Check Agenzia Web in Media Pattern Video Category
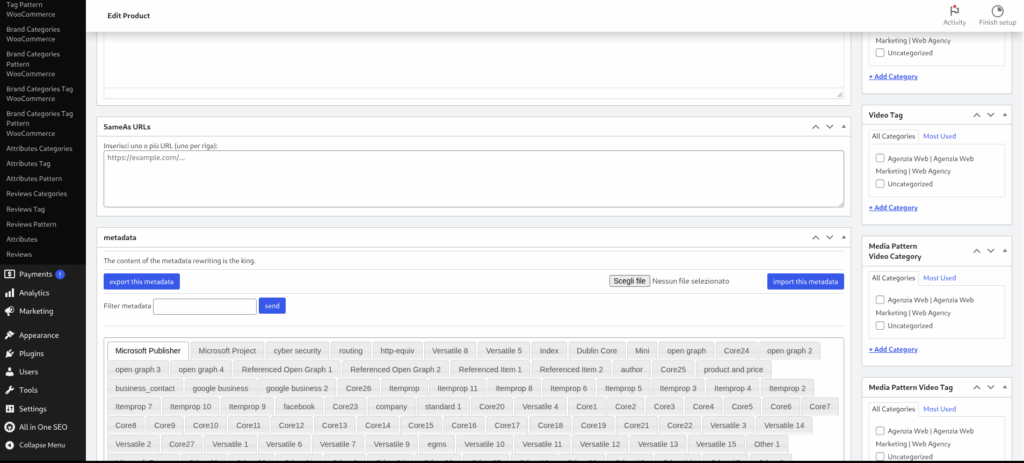This screenshot has width=1024, height=463. click(880, 300)
